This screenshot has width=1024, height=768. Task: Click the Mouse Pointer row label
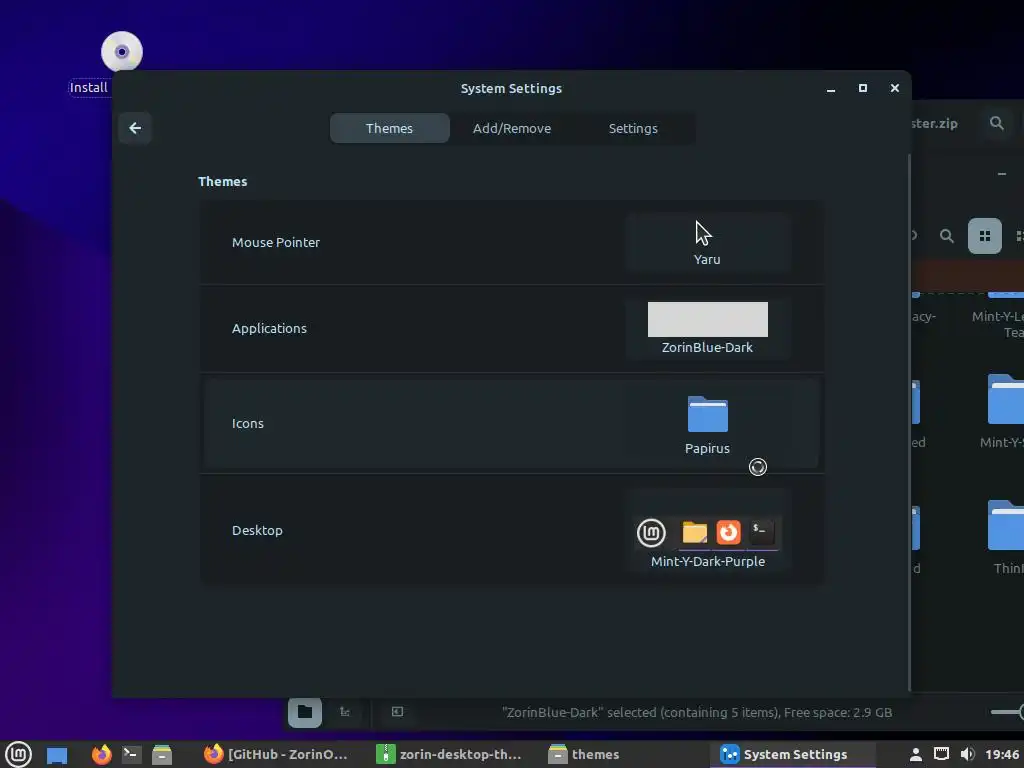click(x=276, y=242)
